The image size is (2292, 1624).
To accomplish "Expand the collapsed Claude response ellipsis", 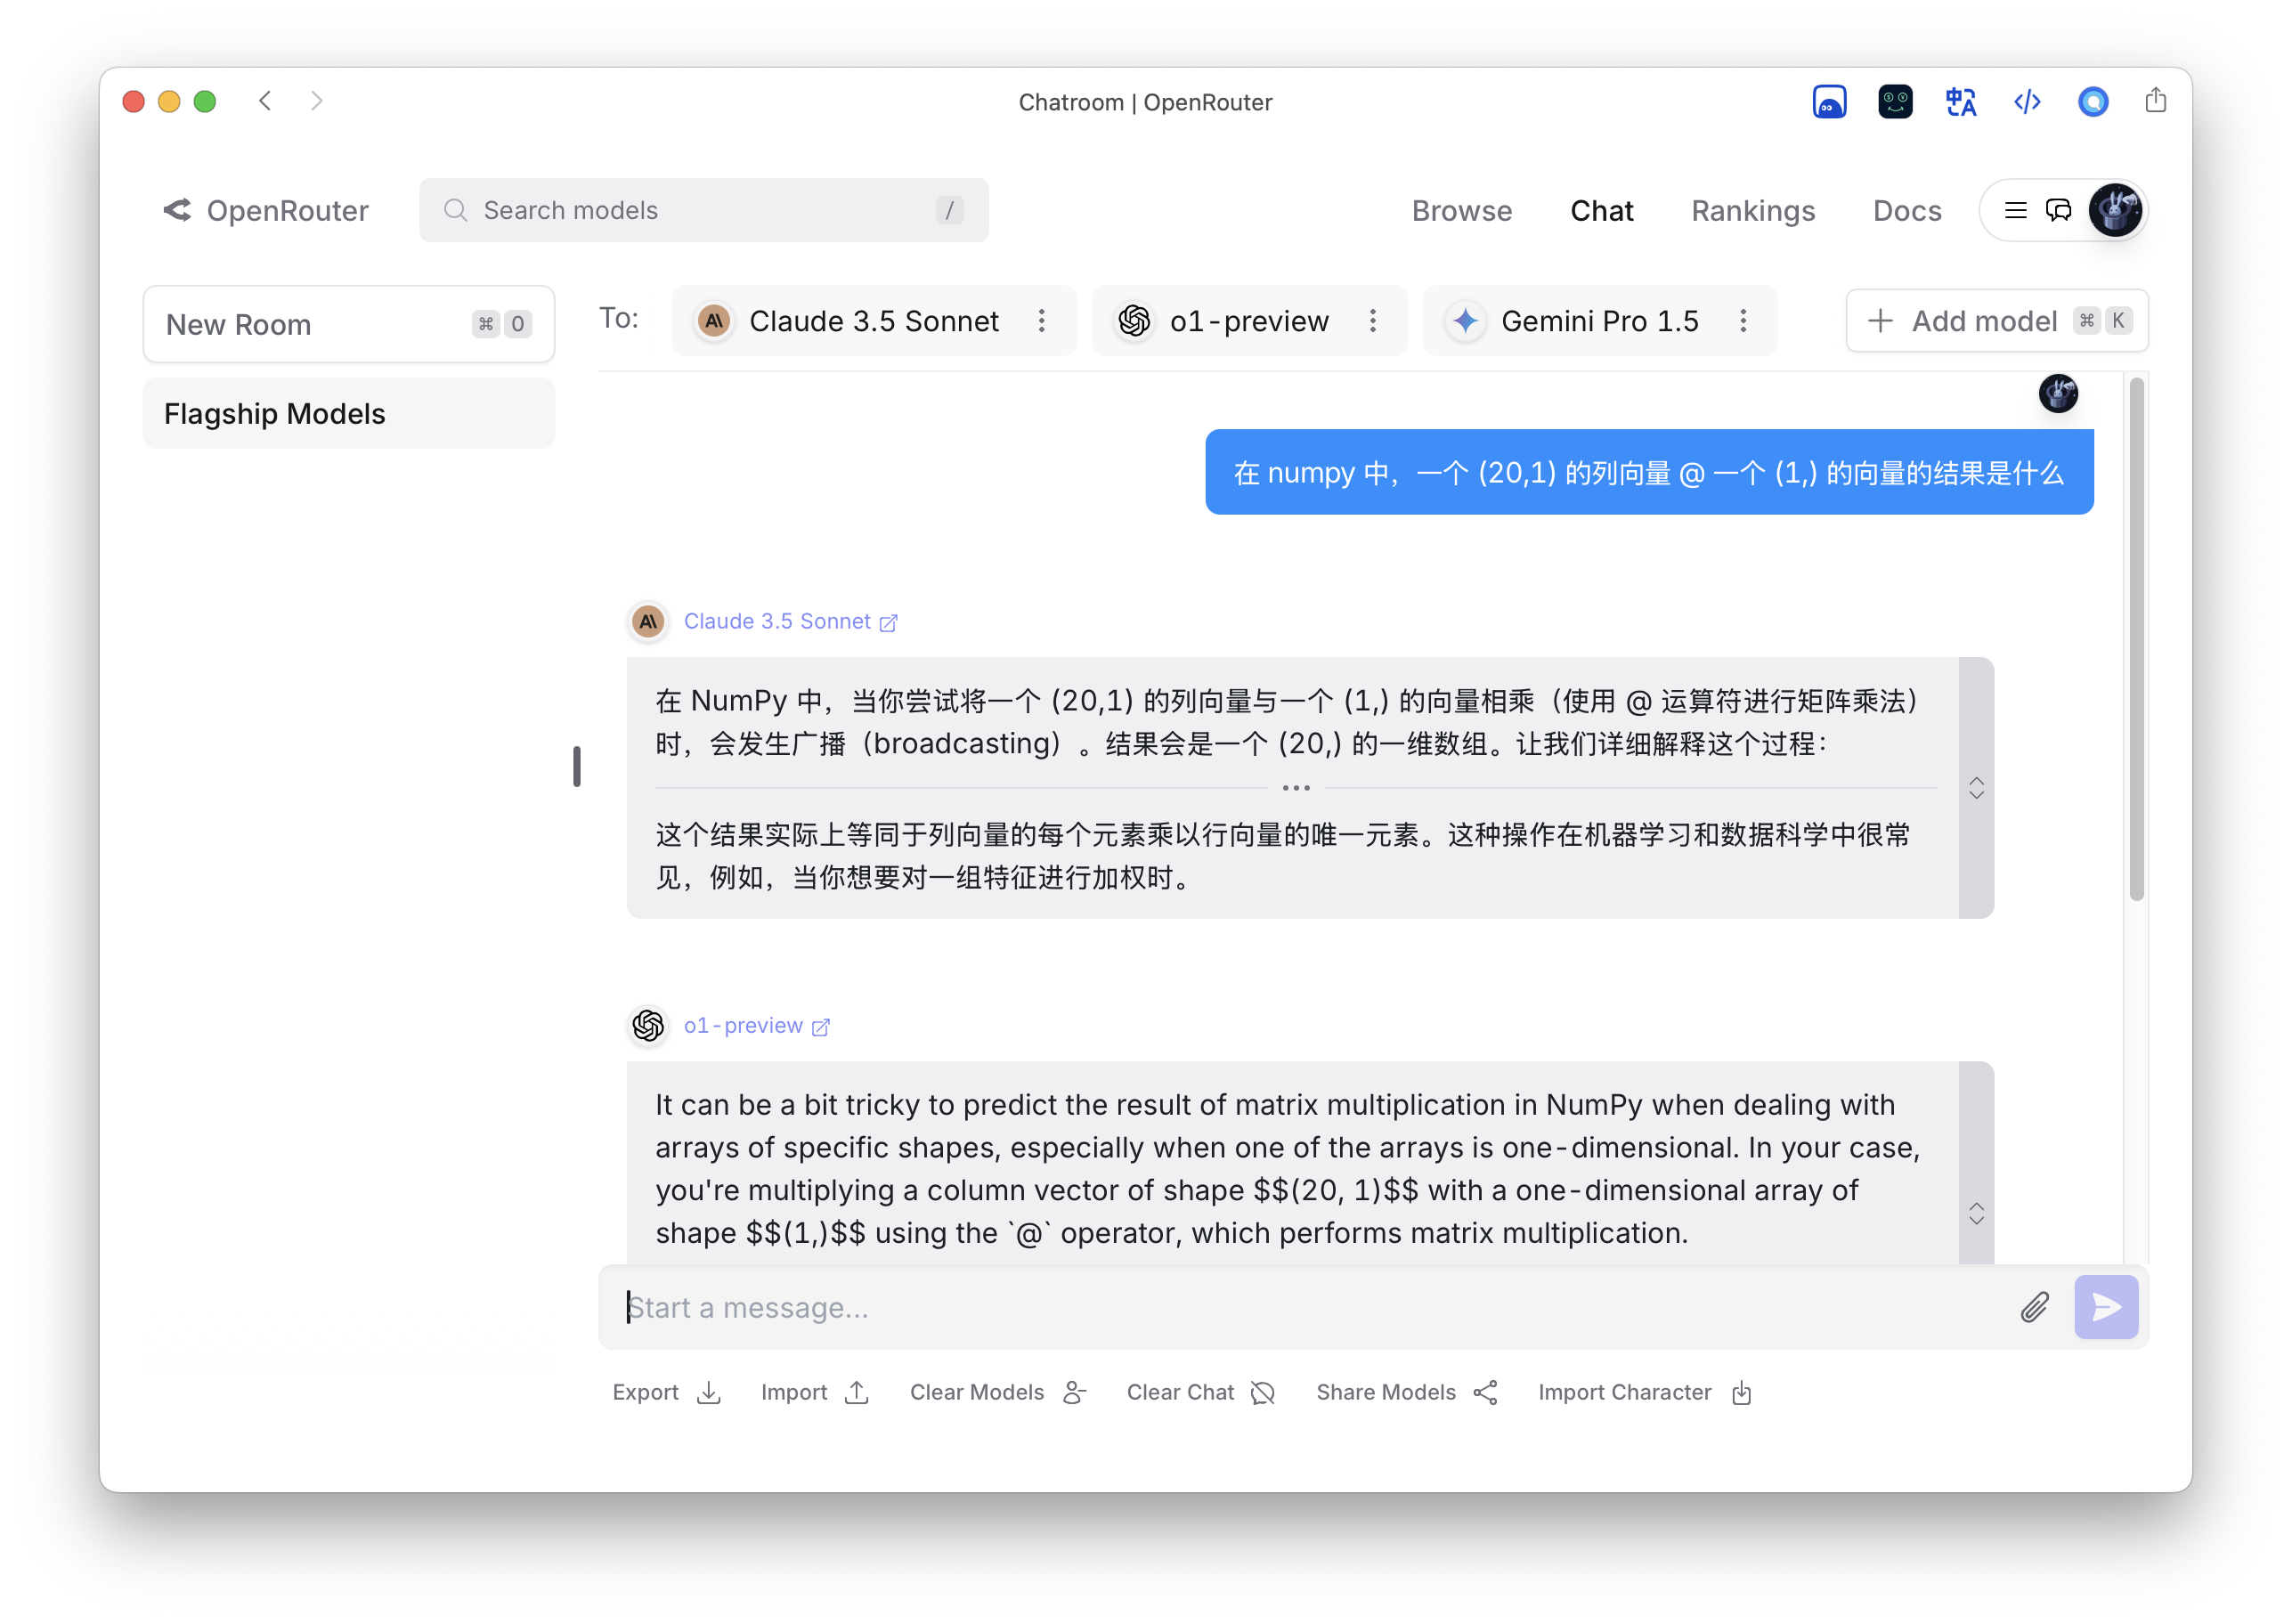I will (1296, 788).
